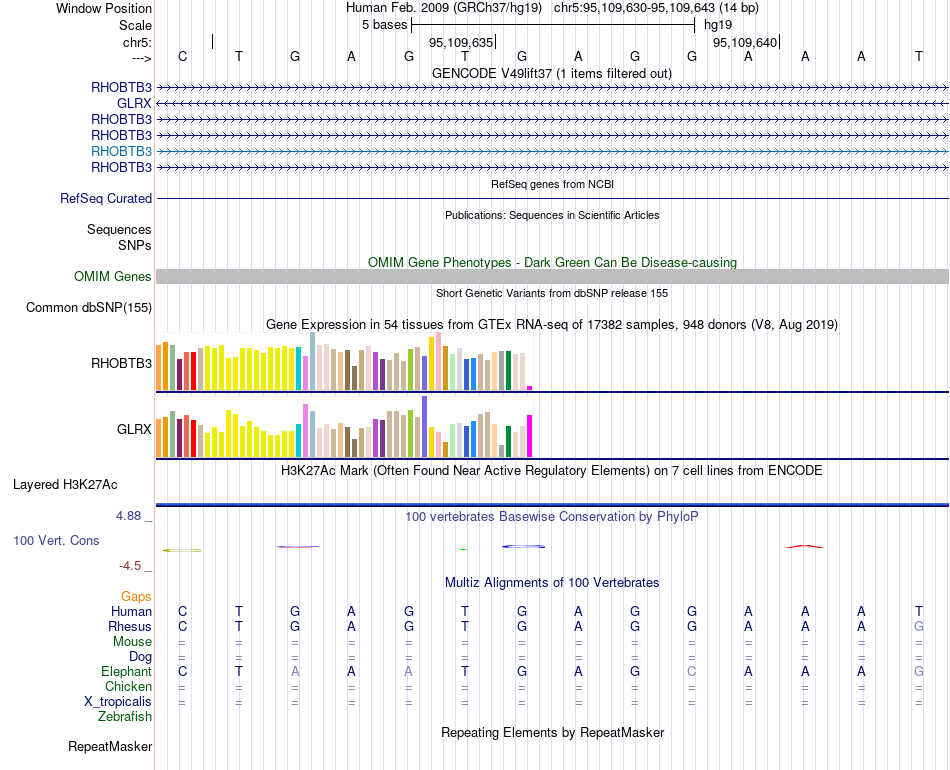
Task: Click the Layered H3K27Ac label
Action: [65, 485]
